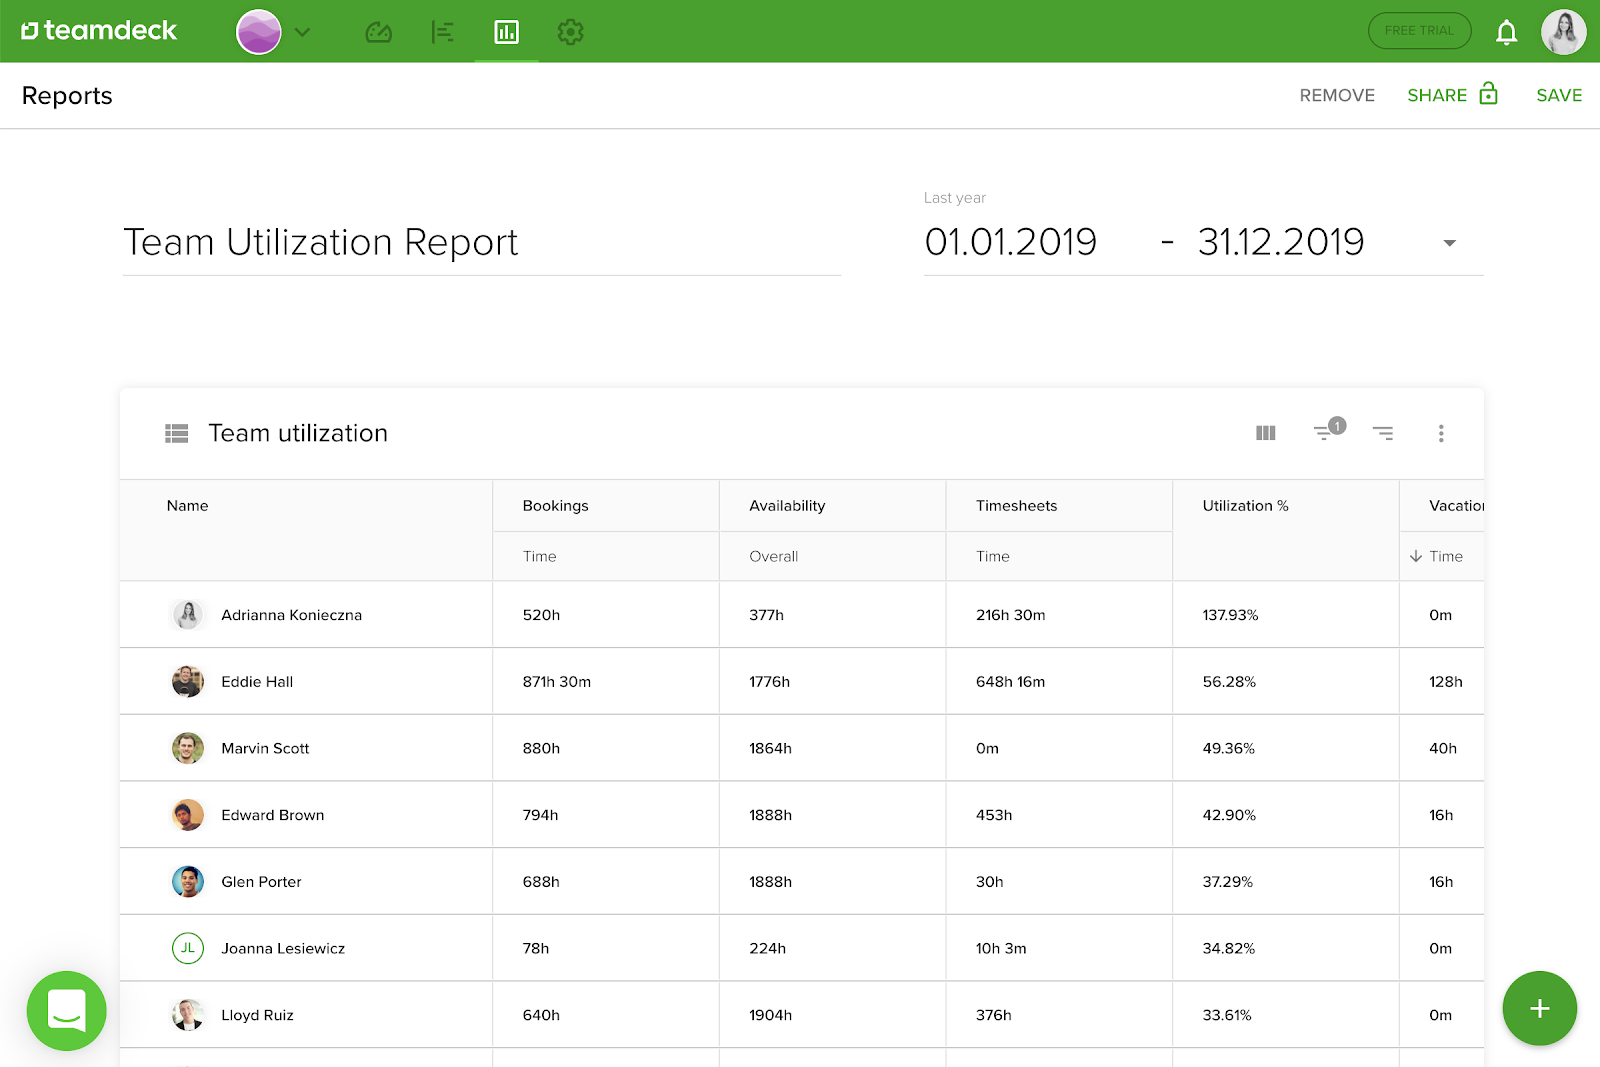Sort by Vacation Time arrow

[1416, 556]
